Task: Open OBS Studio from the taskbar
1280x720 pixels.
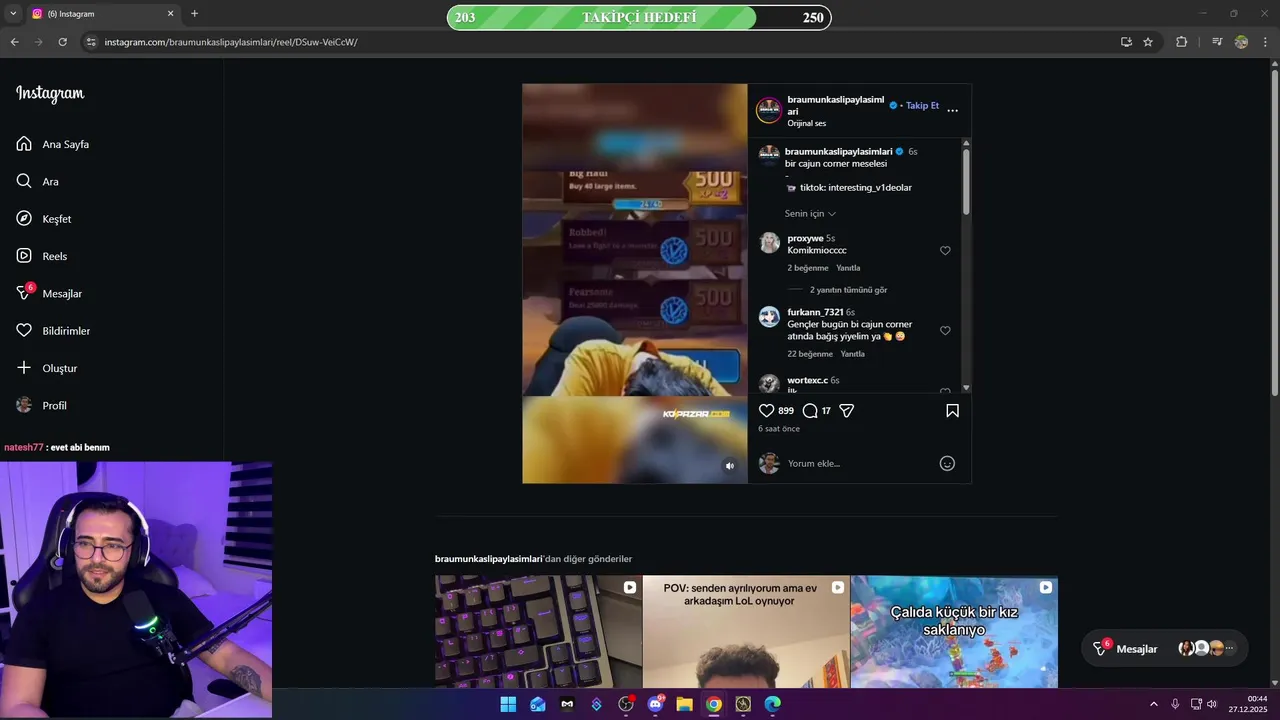Action: click(x=626, y=704)
